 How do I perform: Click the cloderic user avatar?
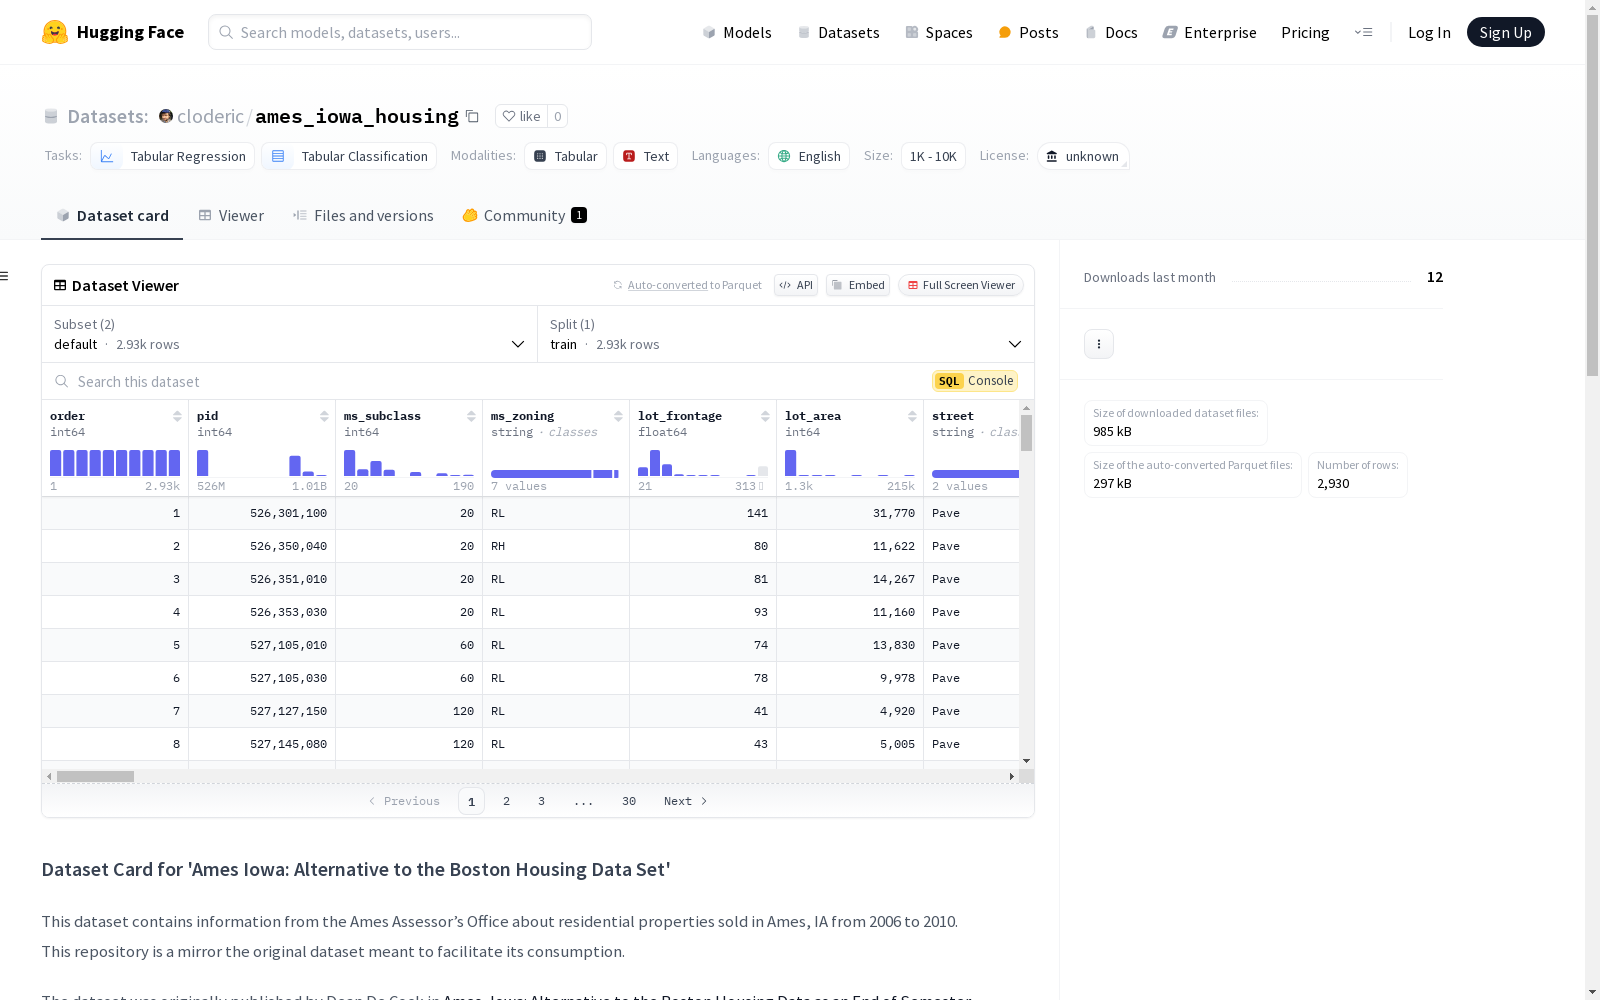tap(166, 116)
